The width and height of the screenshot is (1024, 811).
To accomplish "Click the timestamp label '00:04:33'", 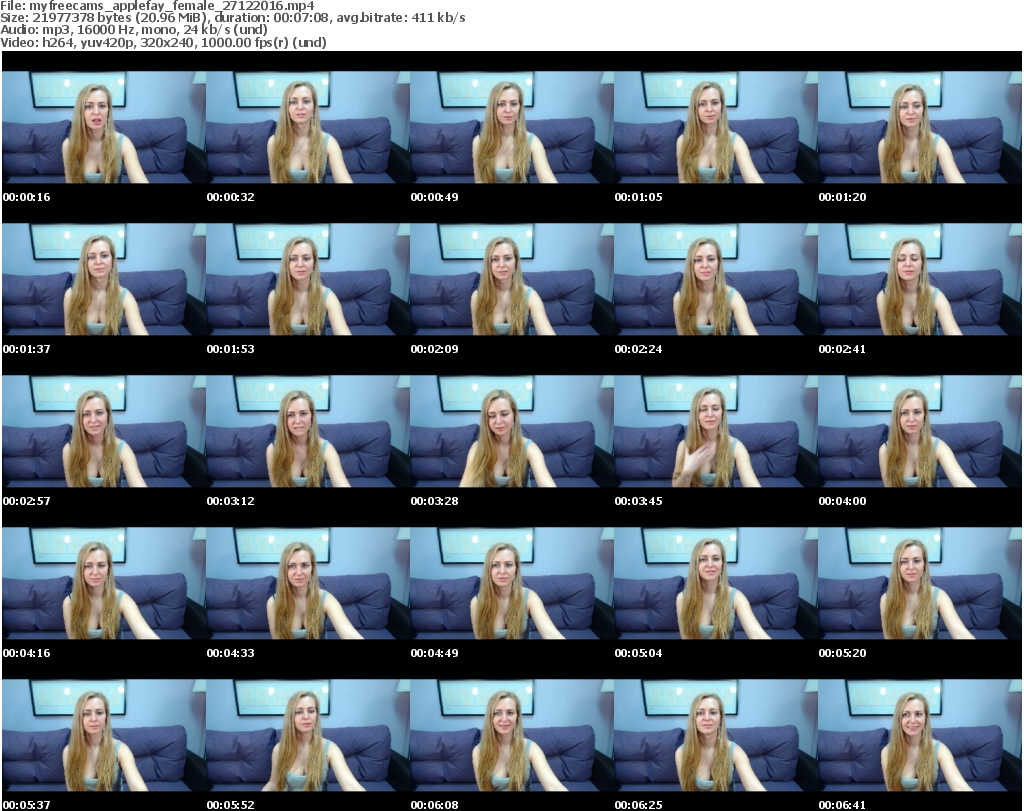I will tap(231, 653).
